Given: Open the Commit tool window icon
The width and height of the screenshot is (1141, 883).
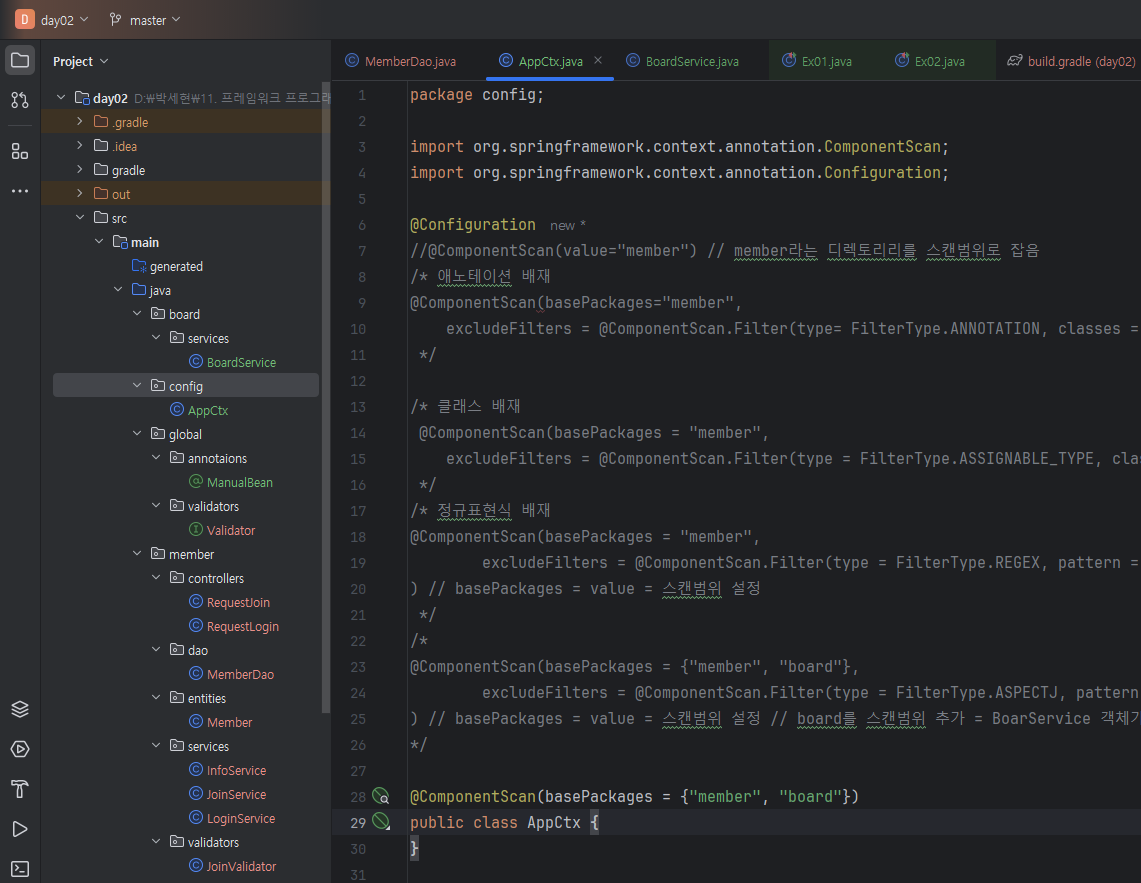Looking at the screenshot, I should tap(20, 100).
